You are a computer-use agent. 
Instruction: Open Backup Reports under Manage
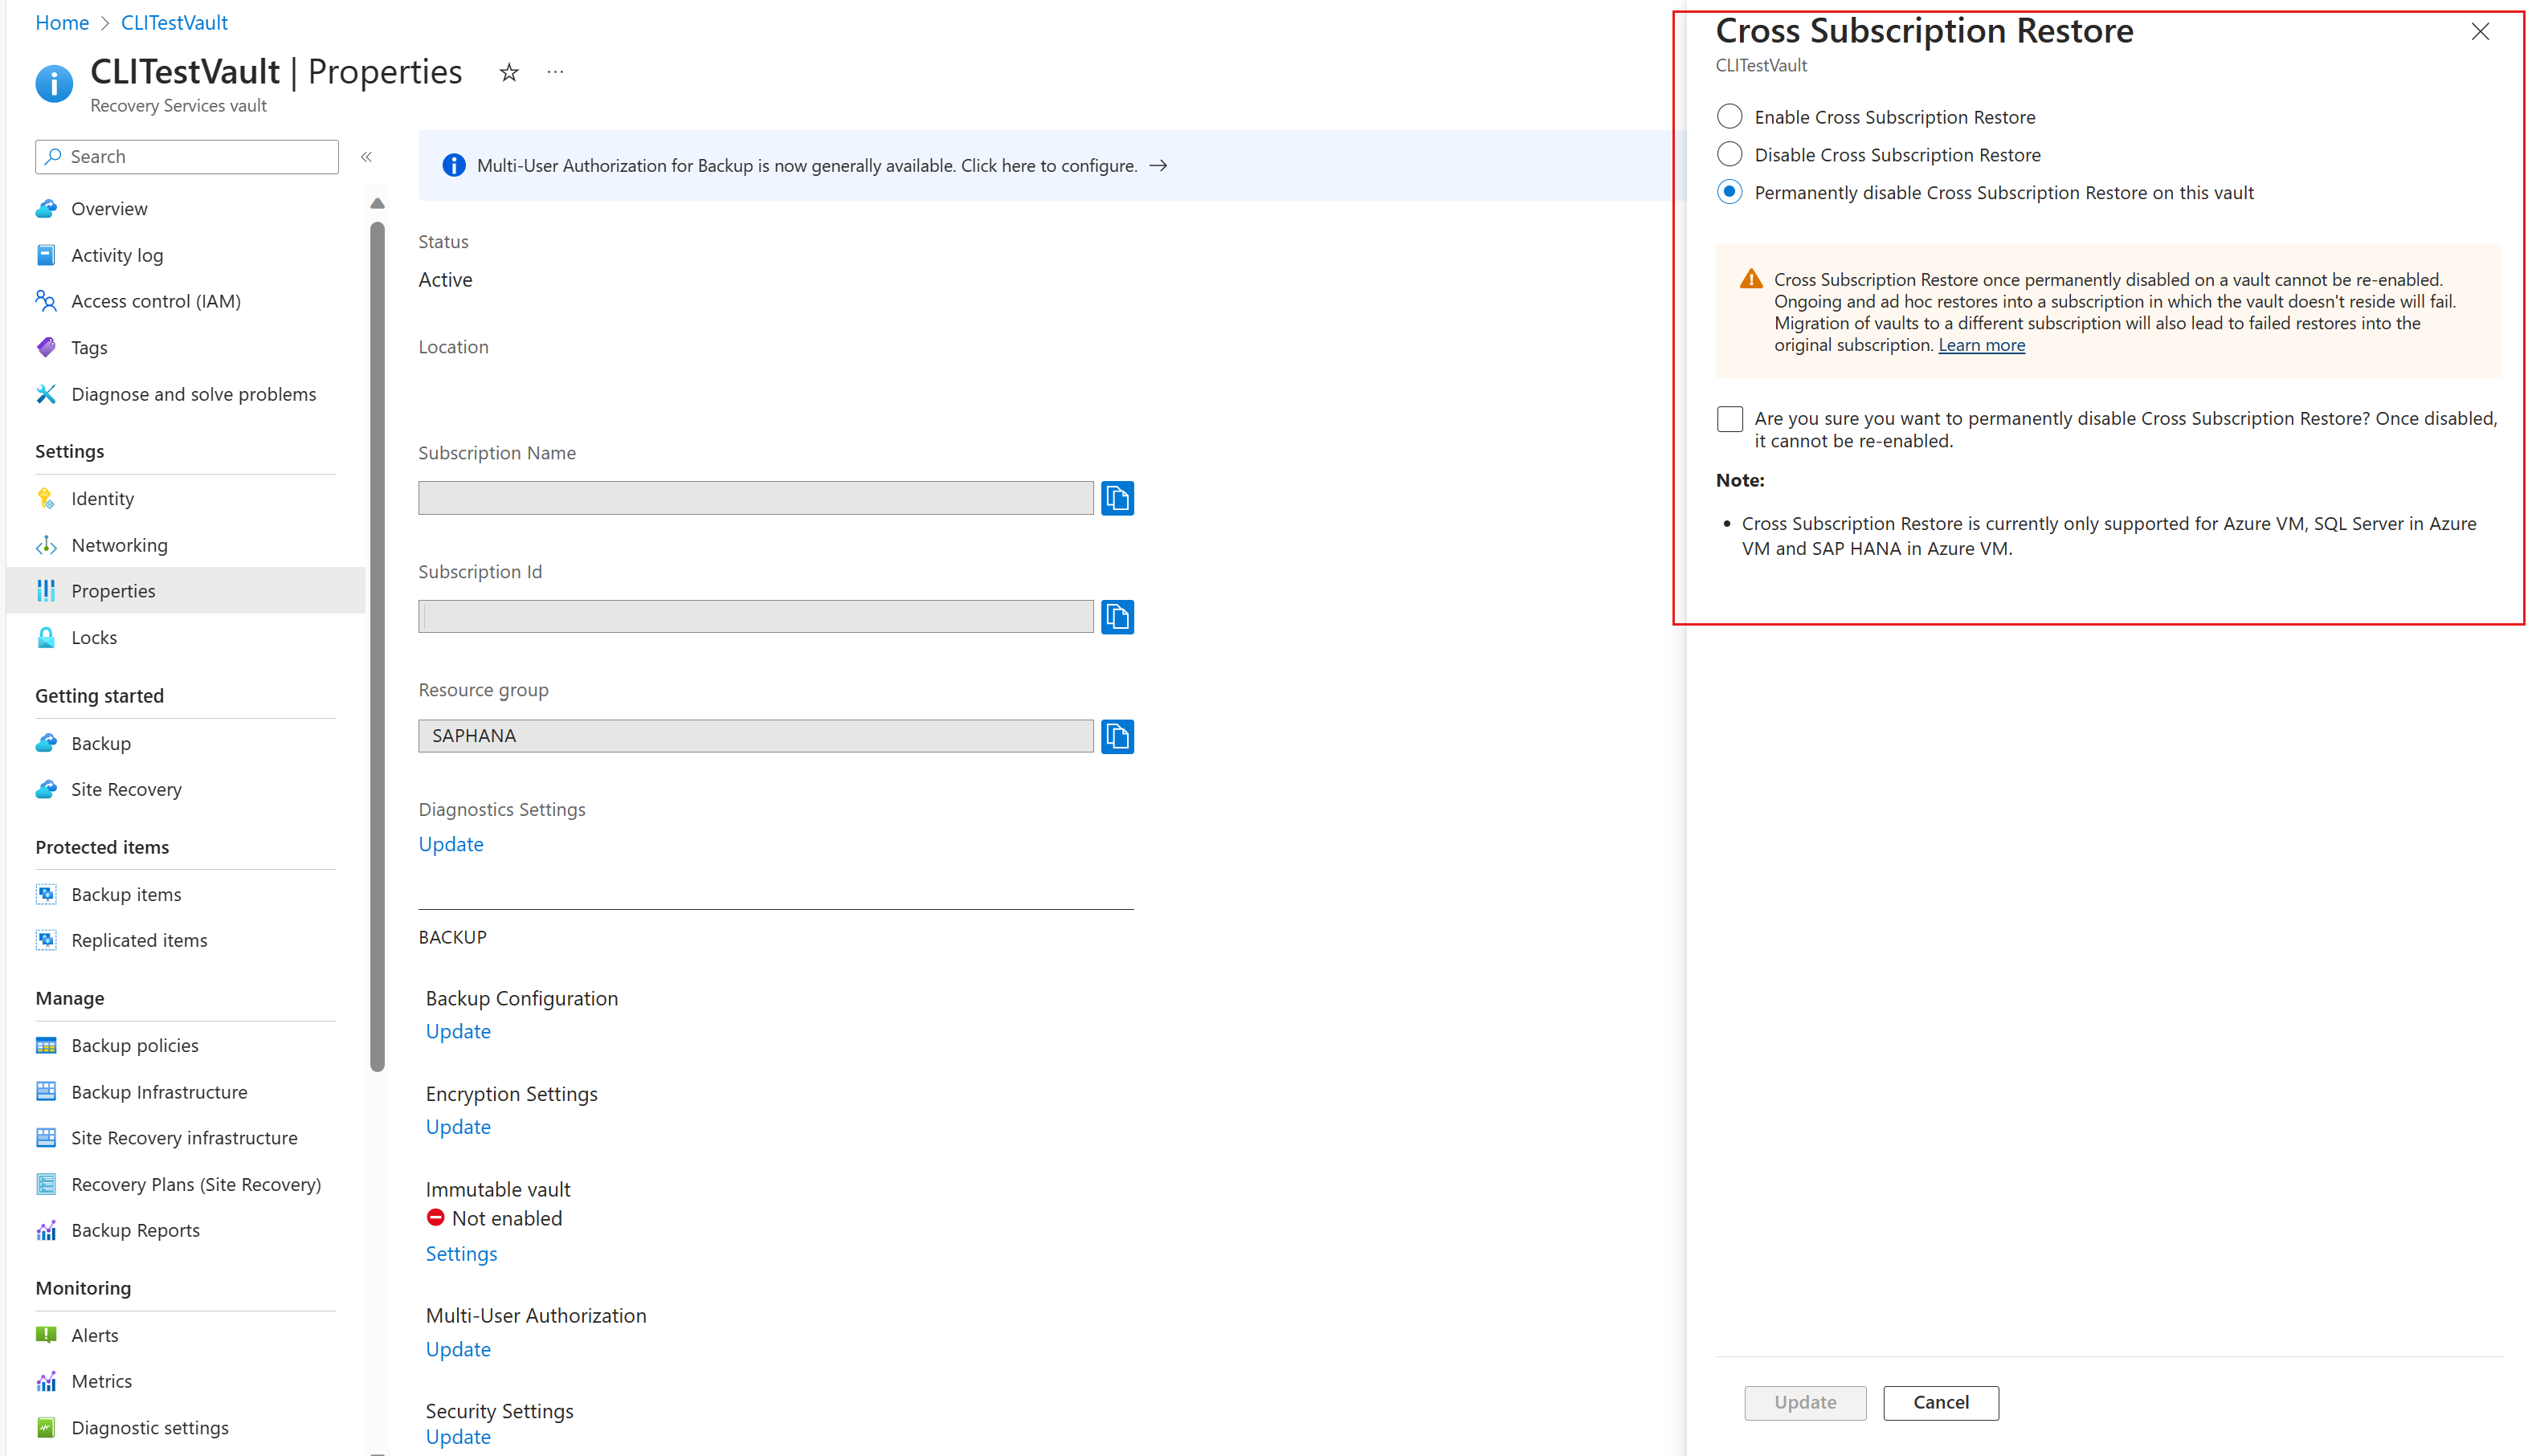click(x=135, y=1230)
